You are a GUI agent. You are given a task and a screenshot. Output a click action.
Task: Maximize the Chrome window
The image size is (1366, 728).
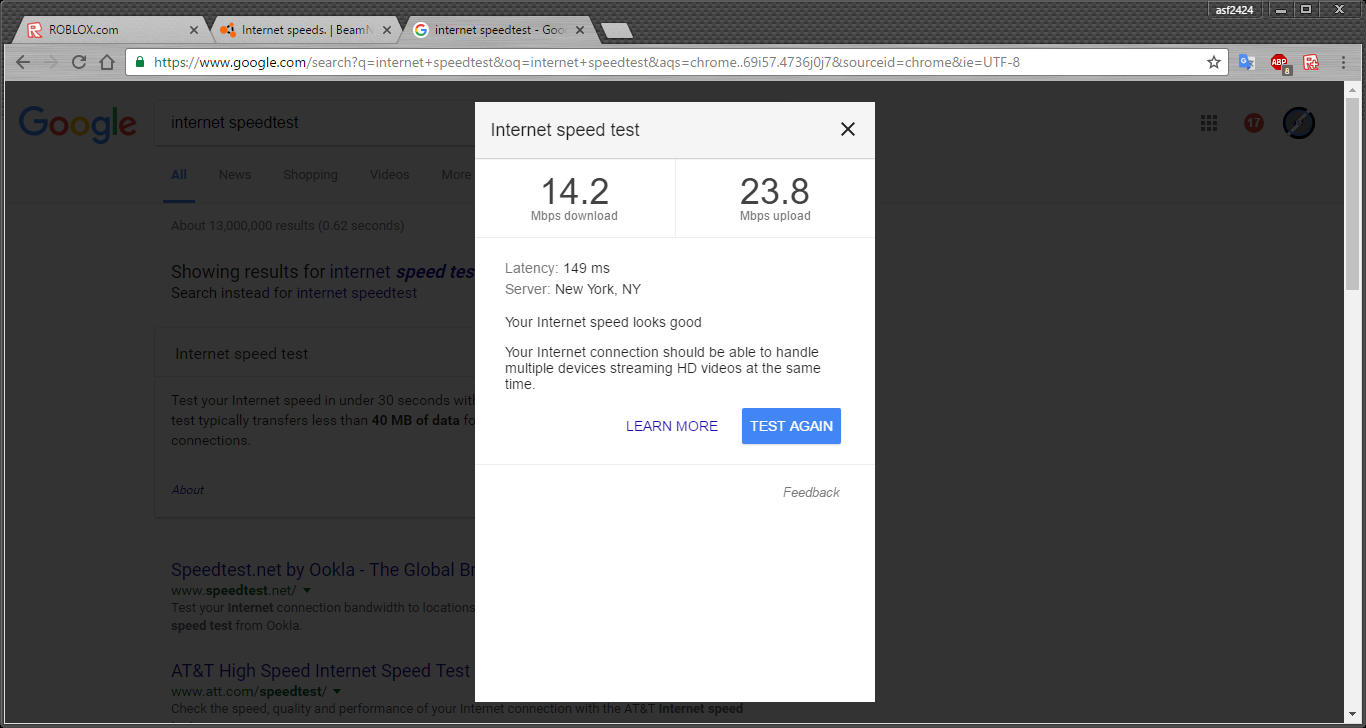1306,9
